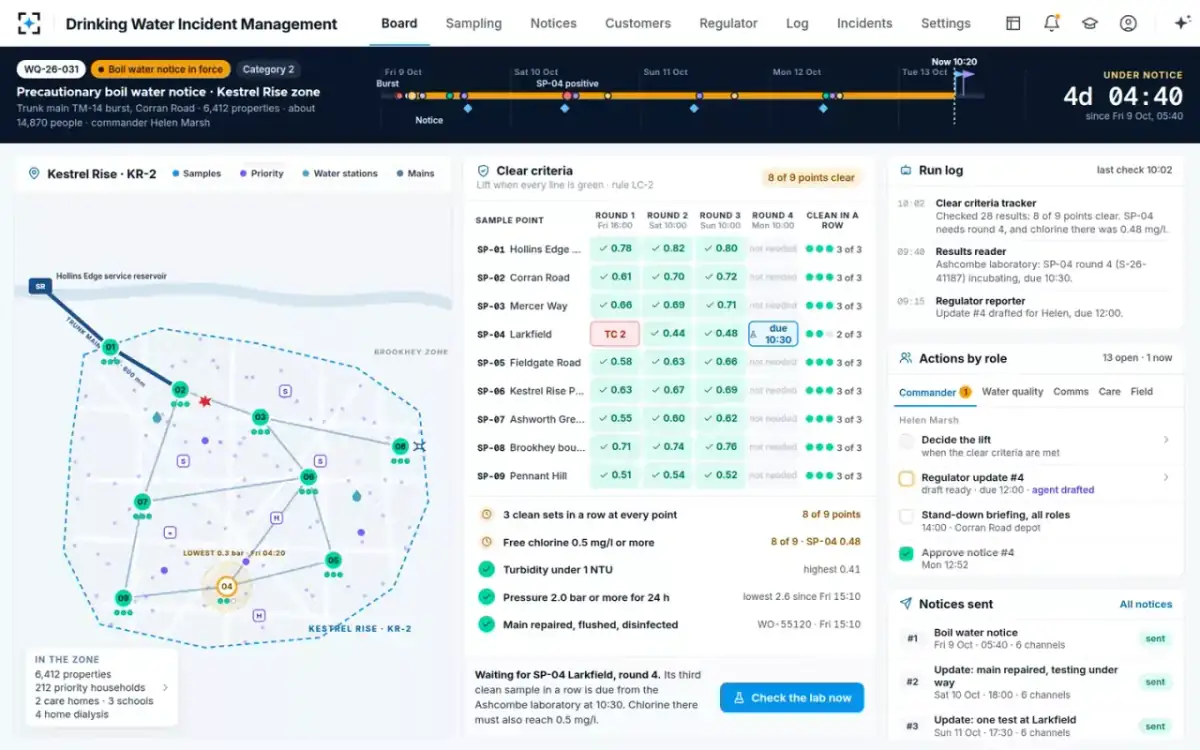Open the notifications bell
Viewport: 1200px width, 750px height.
[1052, 23]
